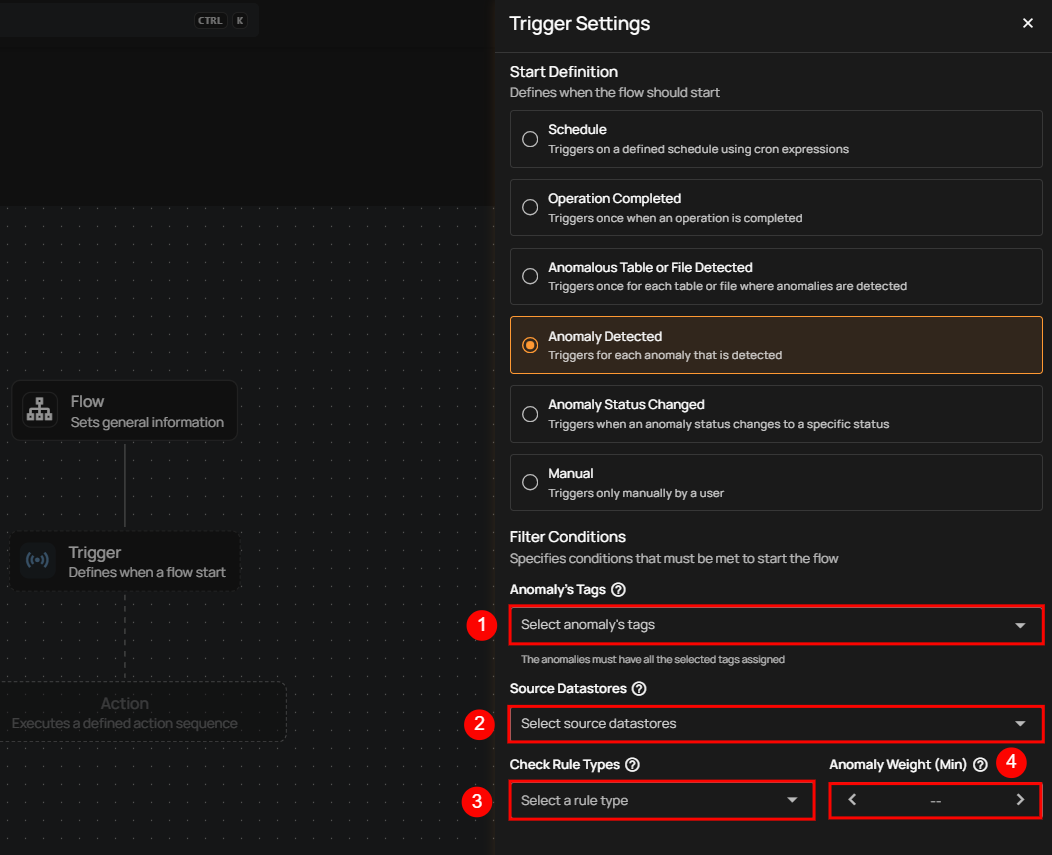Click help icon next to Anomaly's Tags

pyautogui.click(x=618, y=590)
